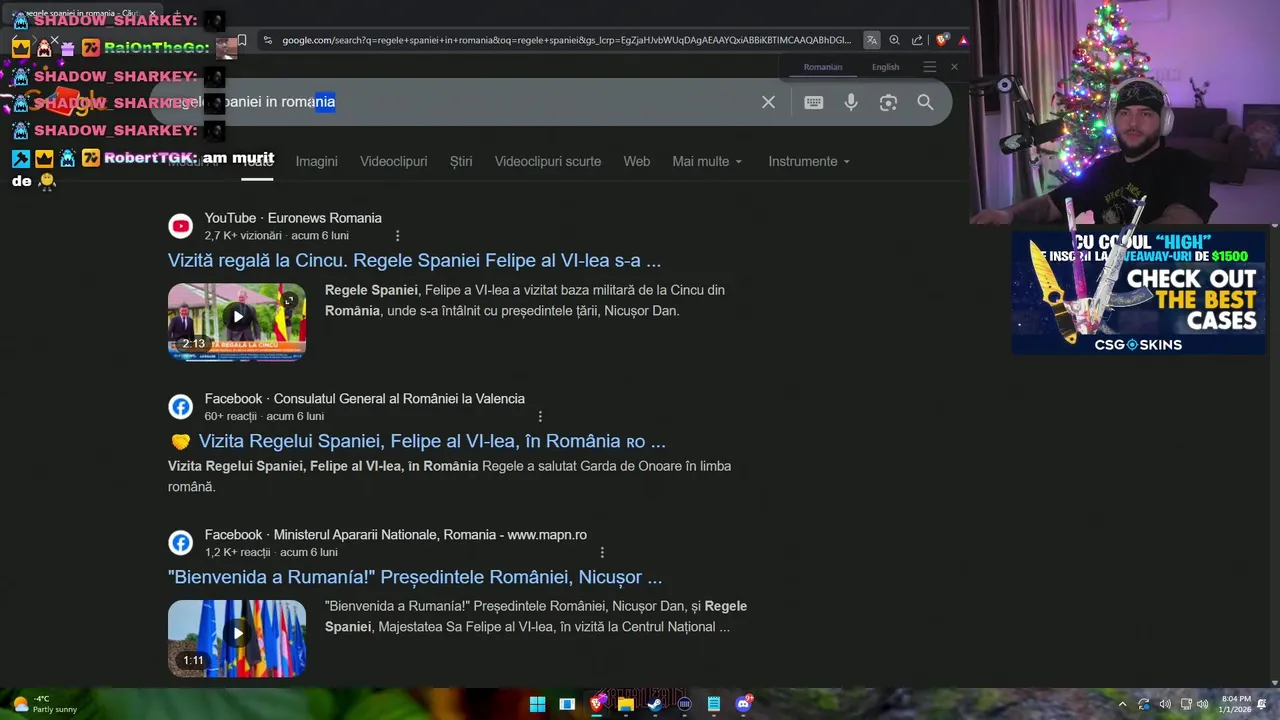The height and width of the screenshot is (720, 1280).
Task: Click the '2,7 K+ vizionări' text
Action: tap(243, 236)
